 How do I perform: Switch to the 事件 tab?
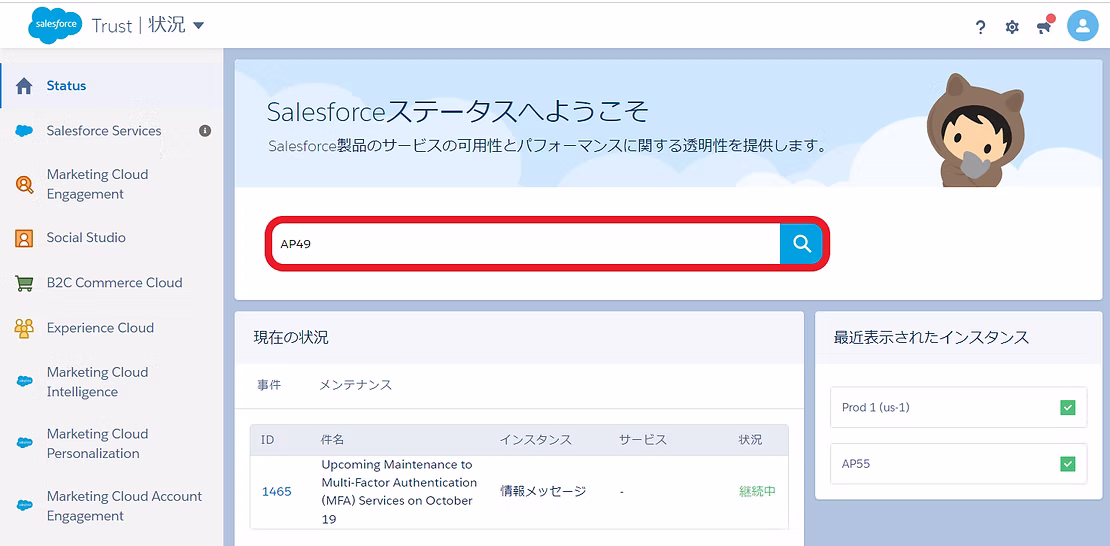coord(269,385)
